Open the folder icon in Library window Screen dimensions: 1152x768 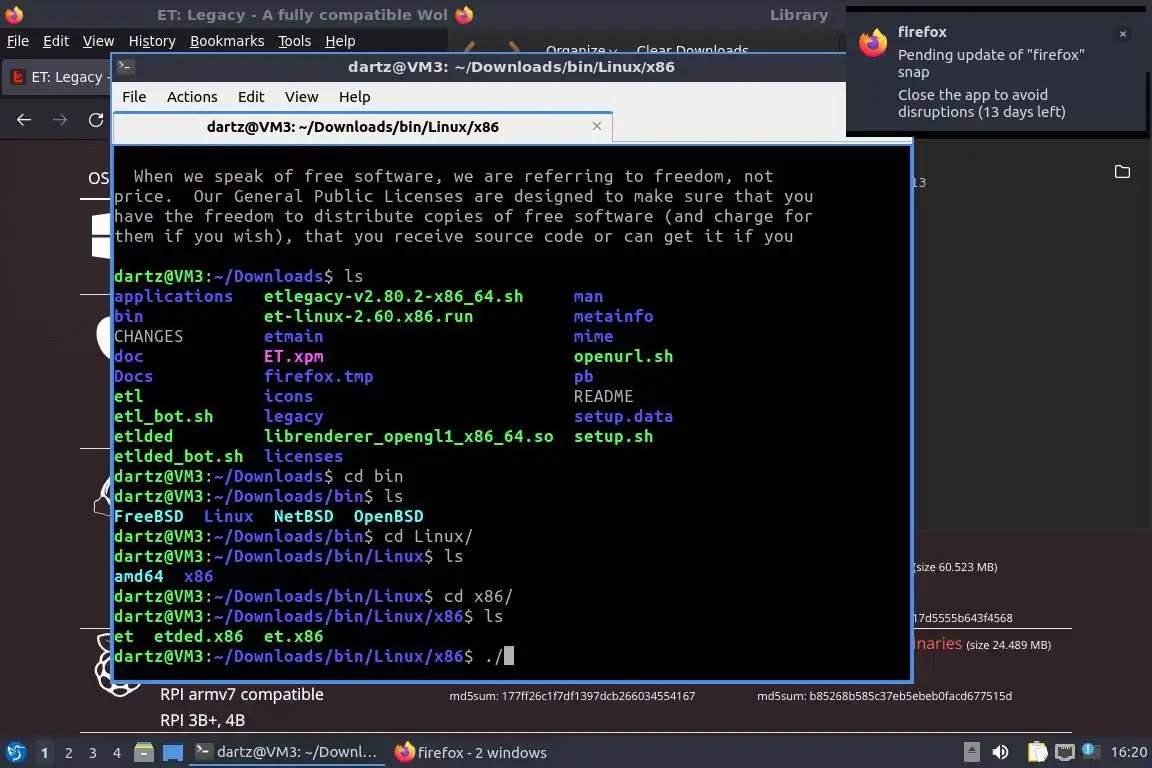[1122, 171]
